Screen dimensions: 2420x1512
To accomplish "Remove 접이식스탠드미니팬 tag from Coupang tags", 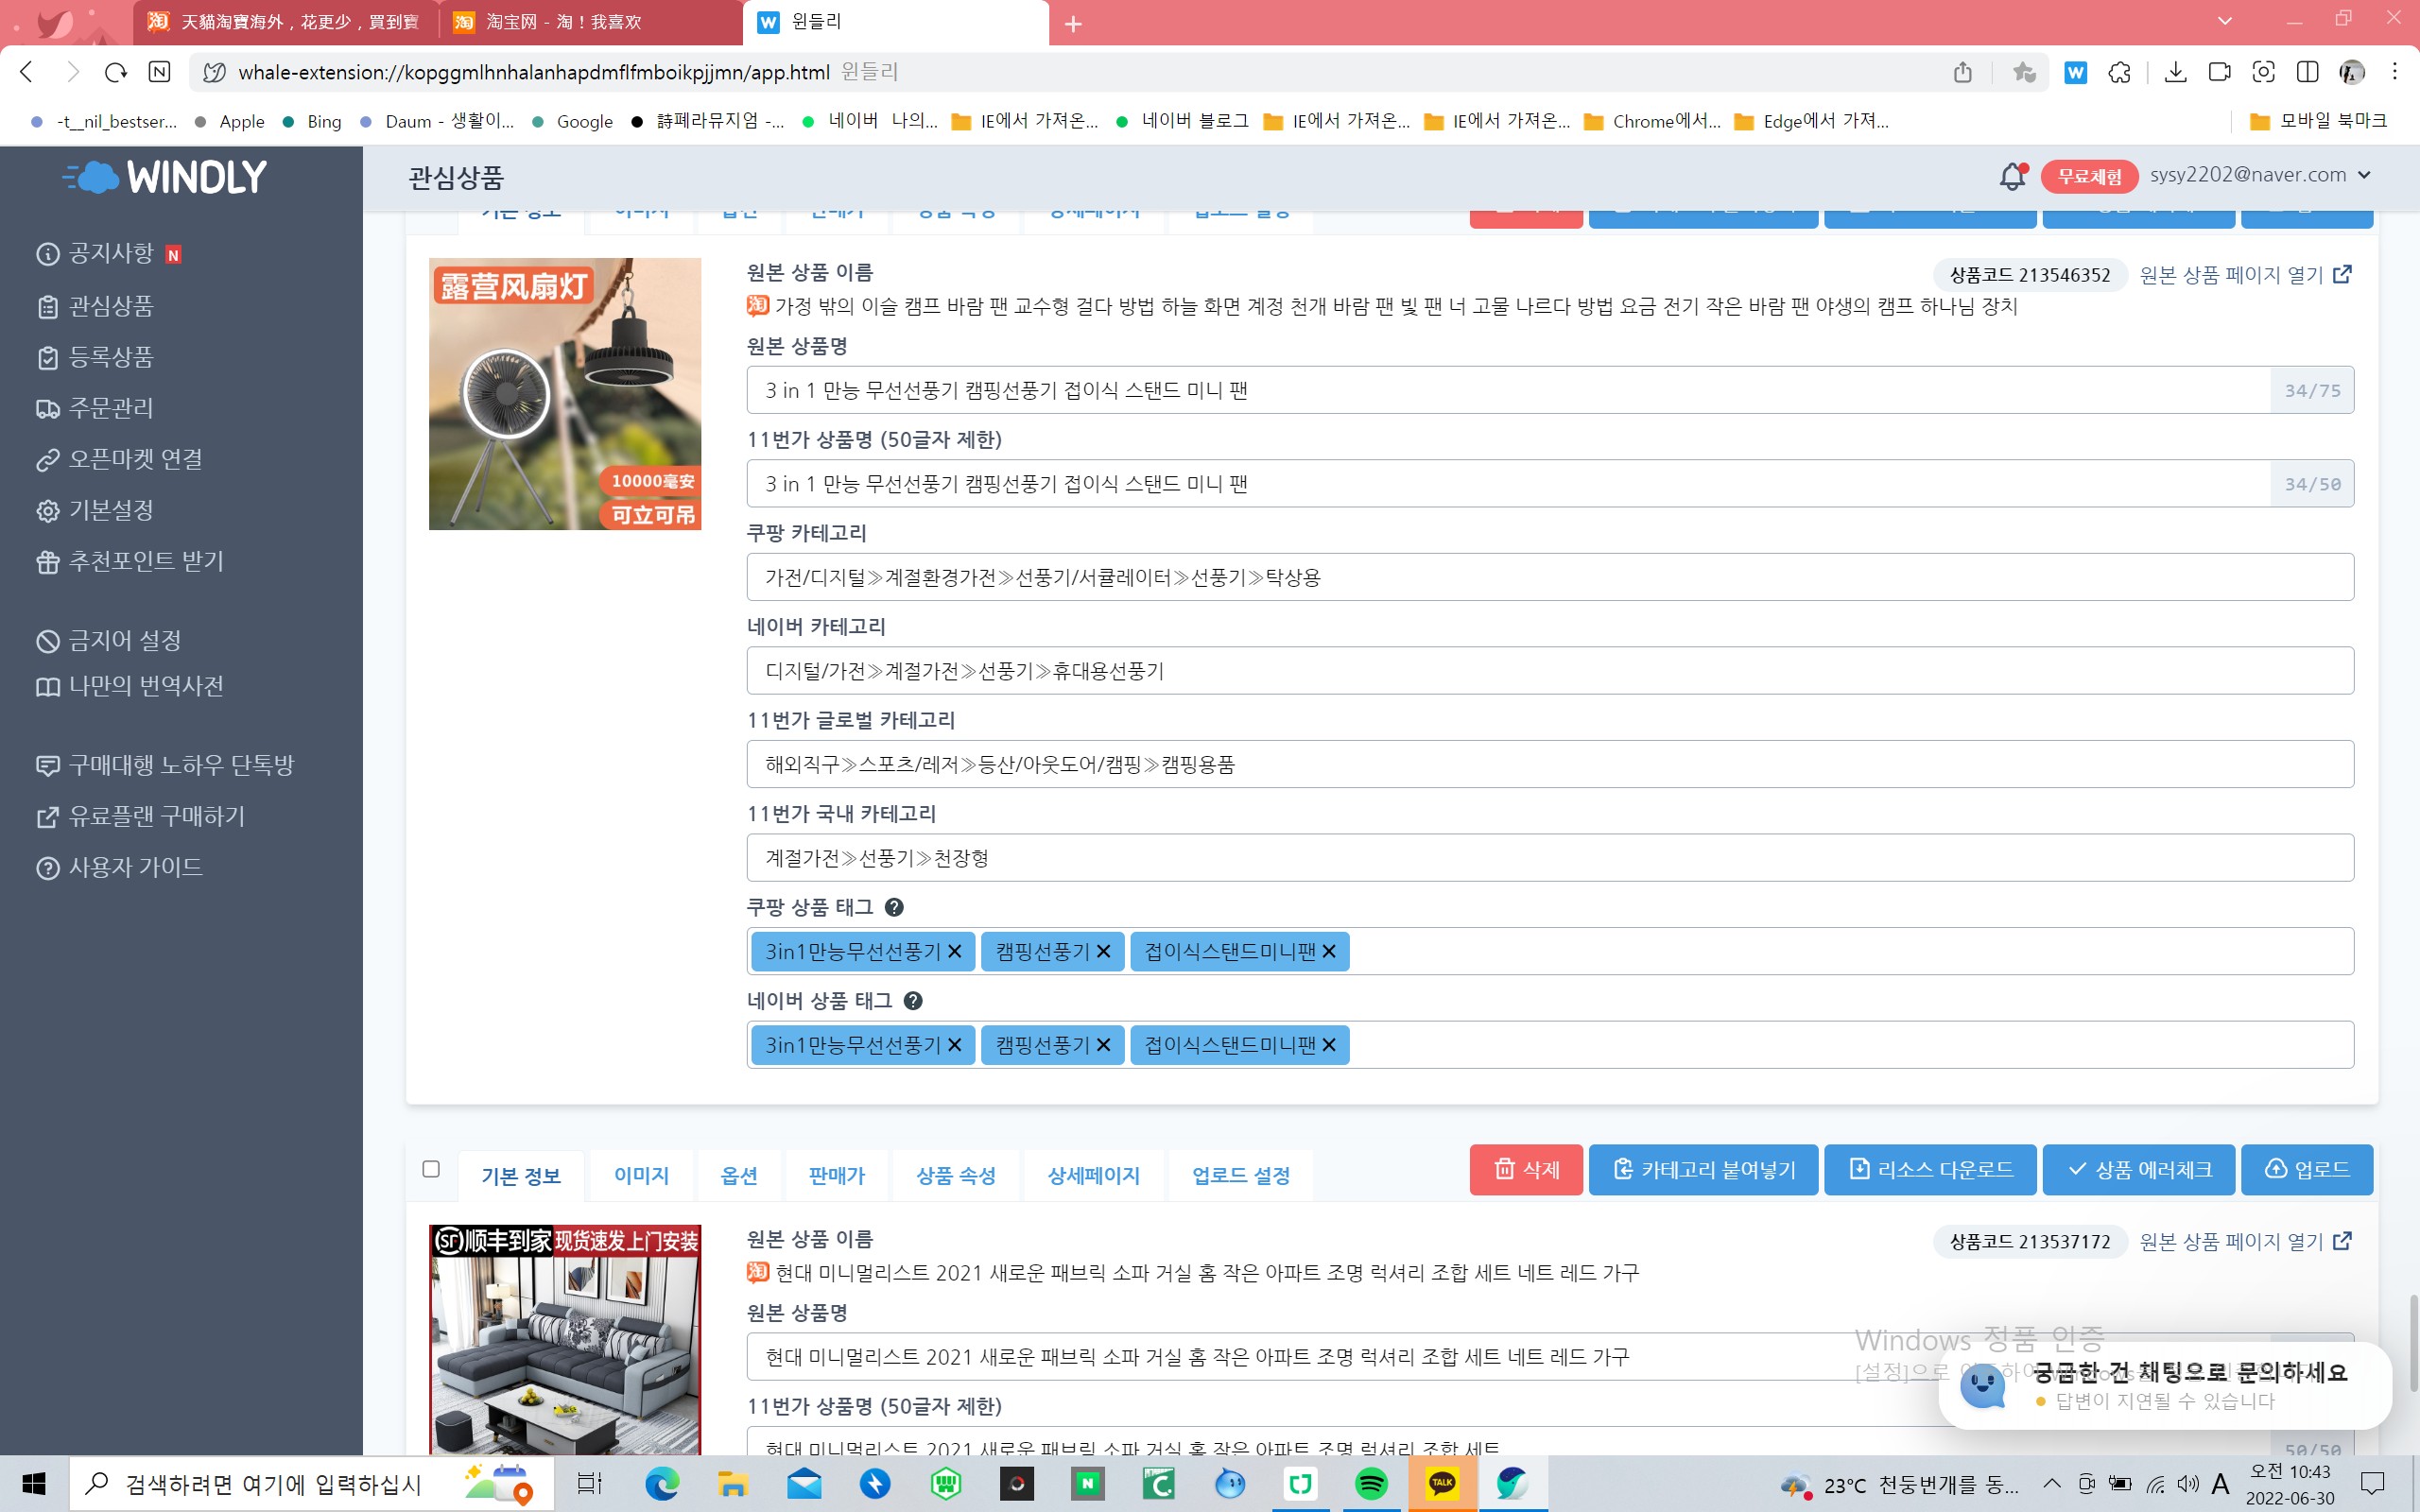I will (1329, 951).
